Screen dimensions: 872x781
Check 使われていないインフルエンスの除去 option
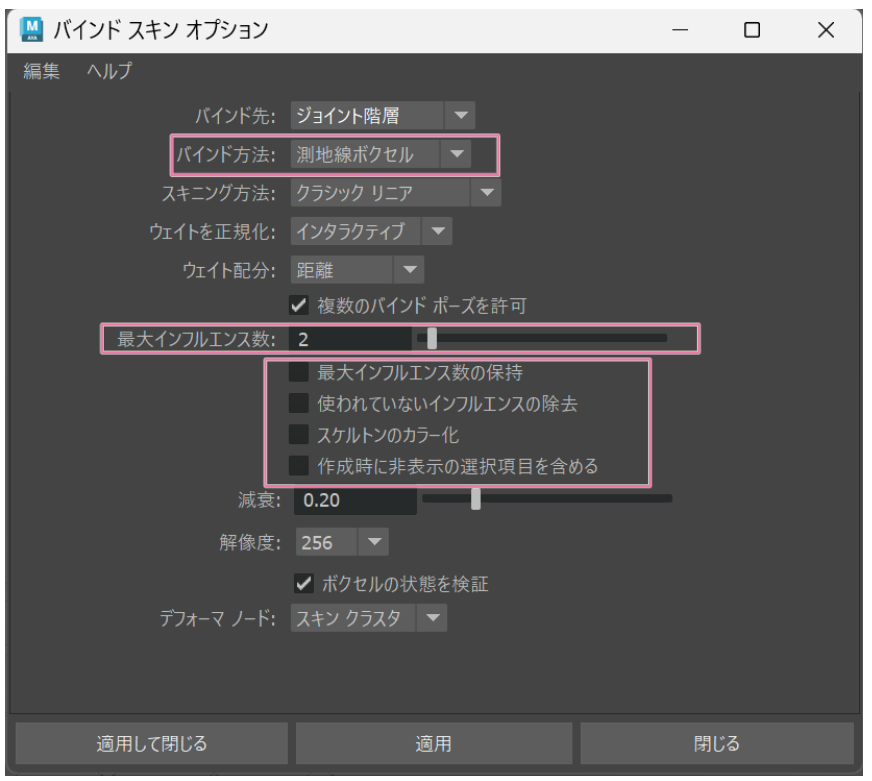pyautogui.click(x=297, y=404)
